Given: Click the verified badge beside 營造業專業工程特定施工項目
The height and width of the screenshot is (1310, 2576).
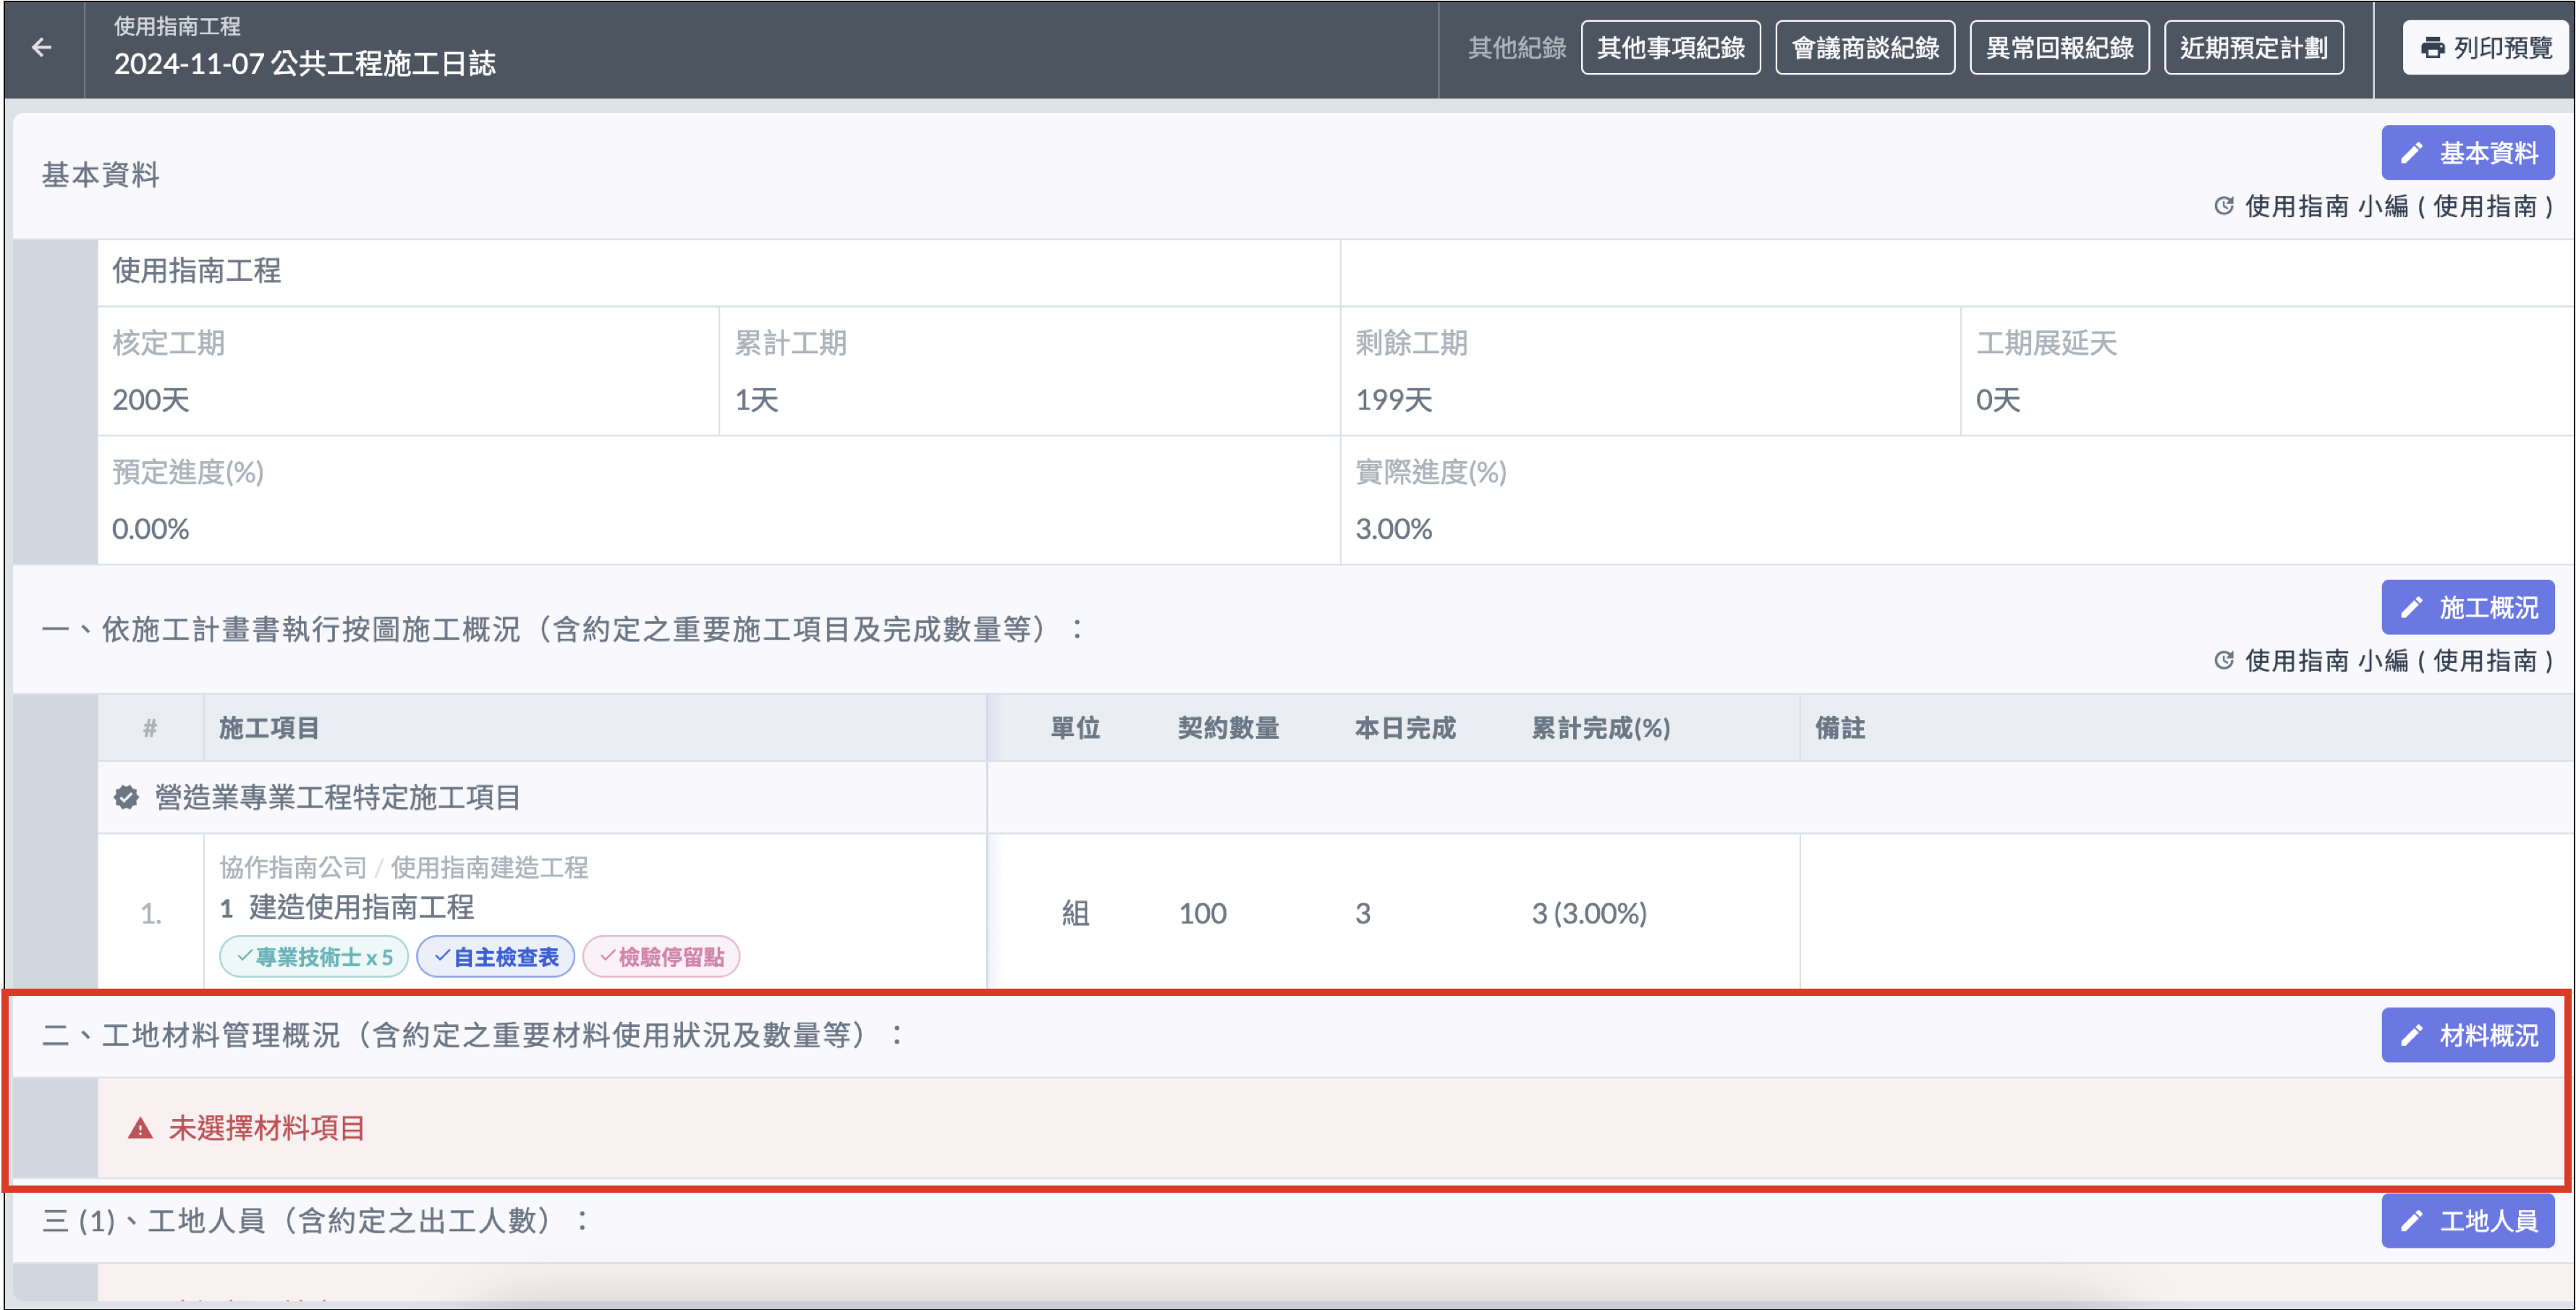Looking at the screenshot, I should pyautogui.click(x=126, y=798).
